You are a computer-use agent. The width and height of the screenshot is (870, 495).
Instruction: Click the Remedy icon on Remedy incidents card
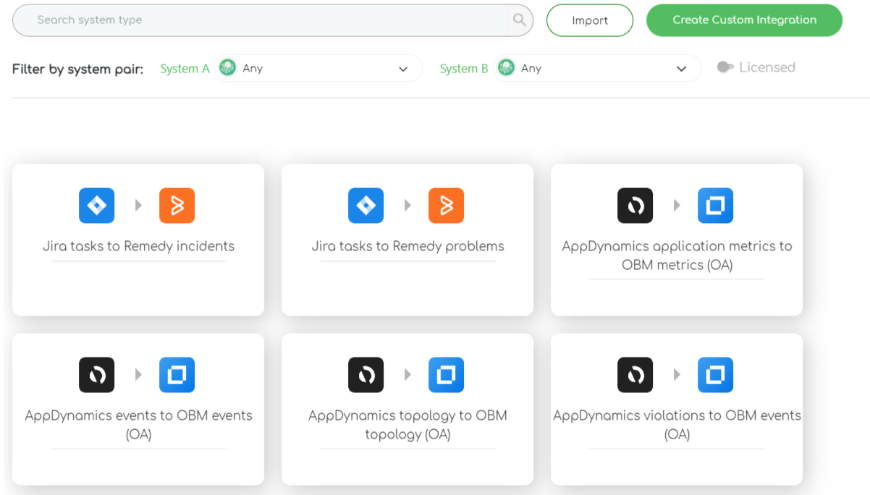tap(177, 205)
